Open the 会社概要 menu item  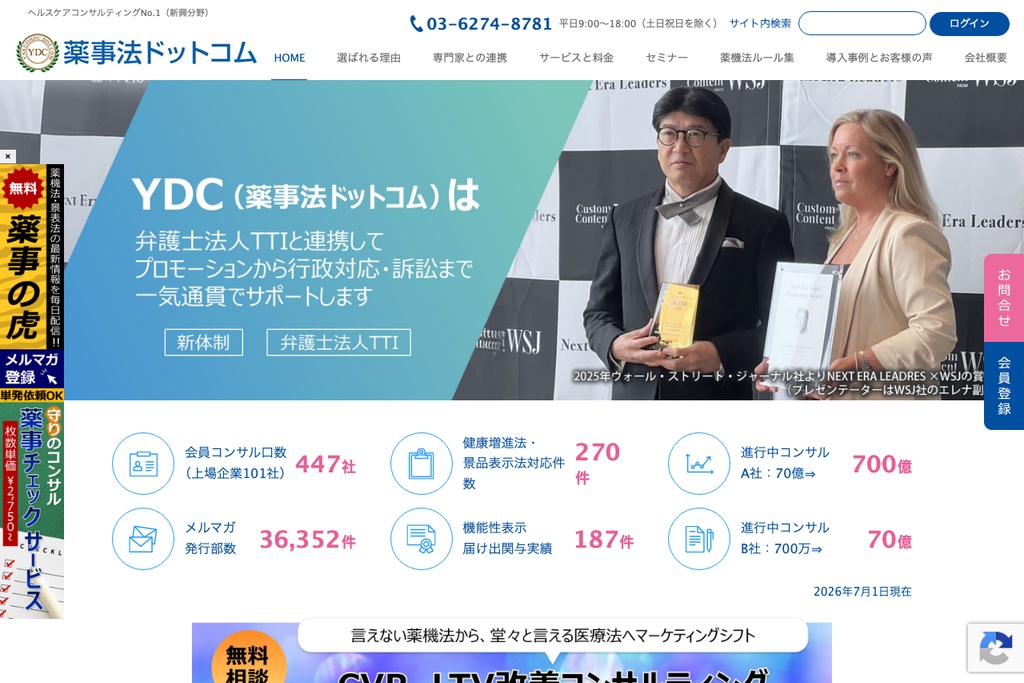[x=985, y=57]
